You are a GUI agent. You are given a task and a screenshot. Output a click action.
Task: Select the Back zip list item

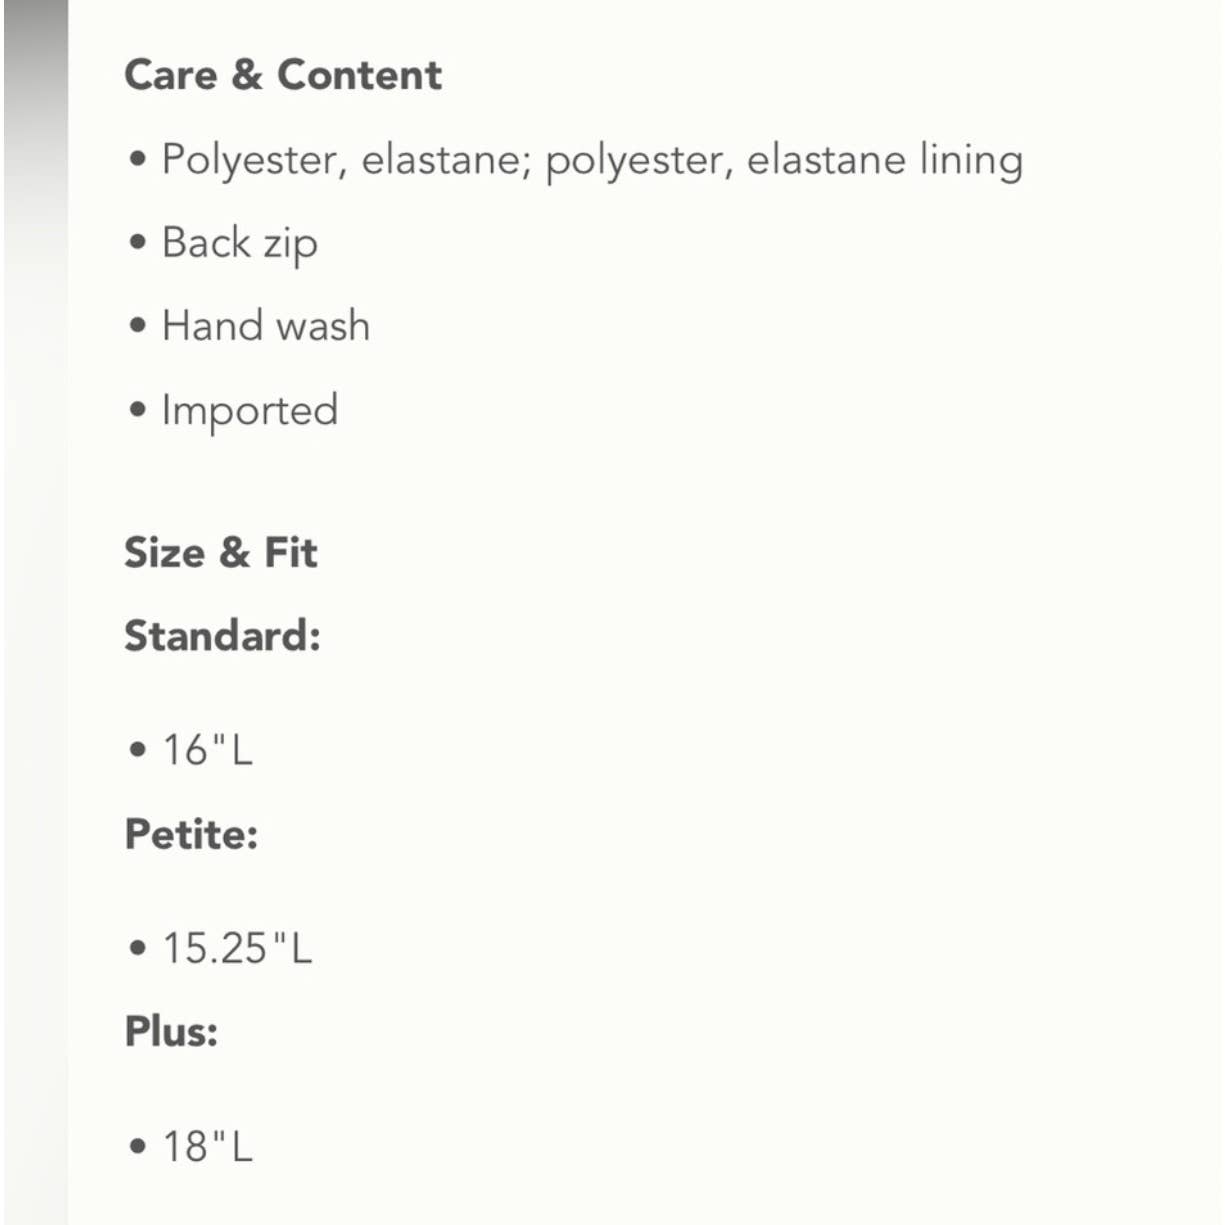click(x=240, y=243)
